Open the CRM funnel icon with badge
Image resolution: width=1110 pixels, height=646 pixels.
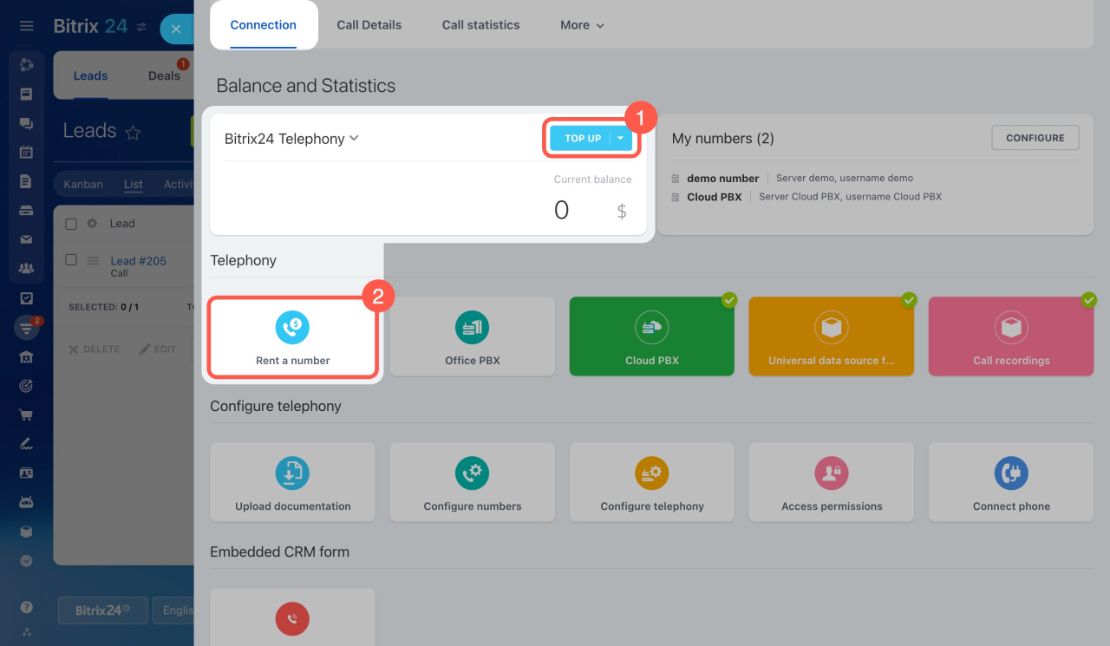click(x=26, y=328)
